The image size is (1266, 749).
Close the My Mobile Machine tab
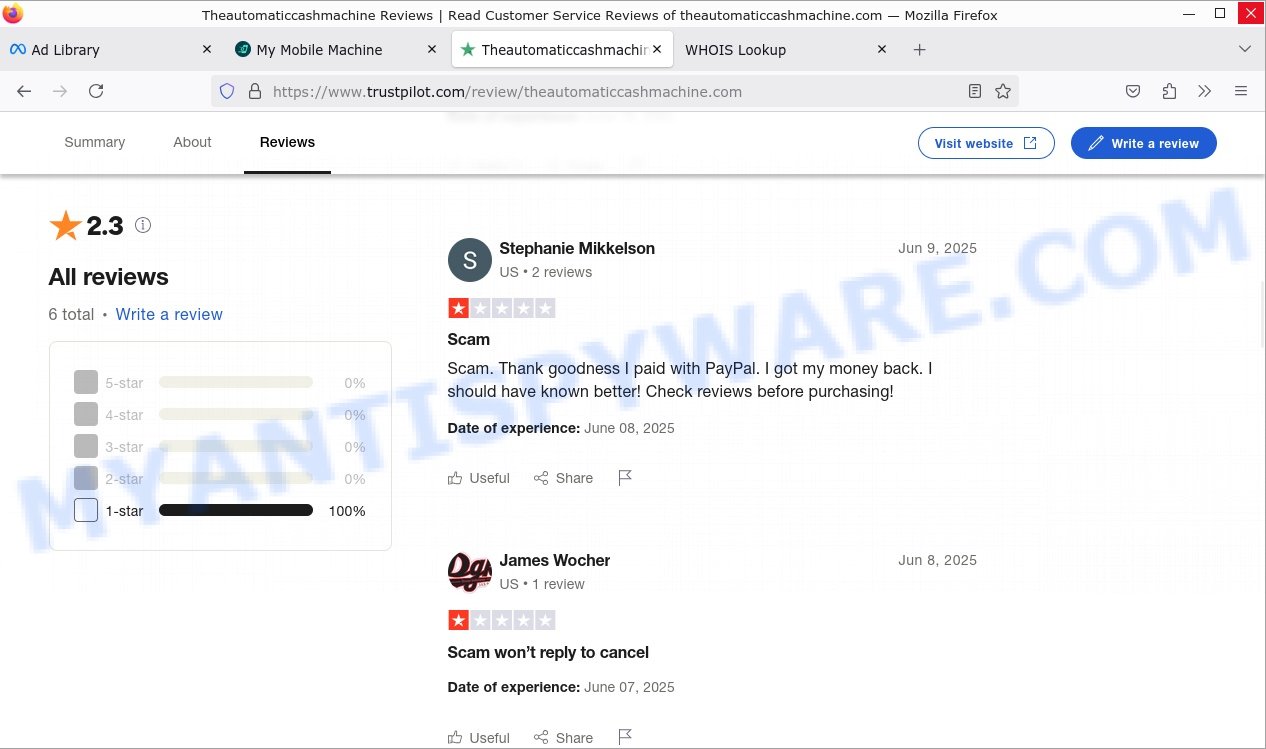[432, 49]
